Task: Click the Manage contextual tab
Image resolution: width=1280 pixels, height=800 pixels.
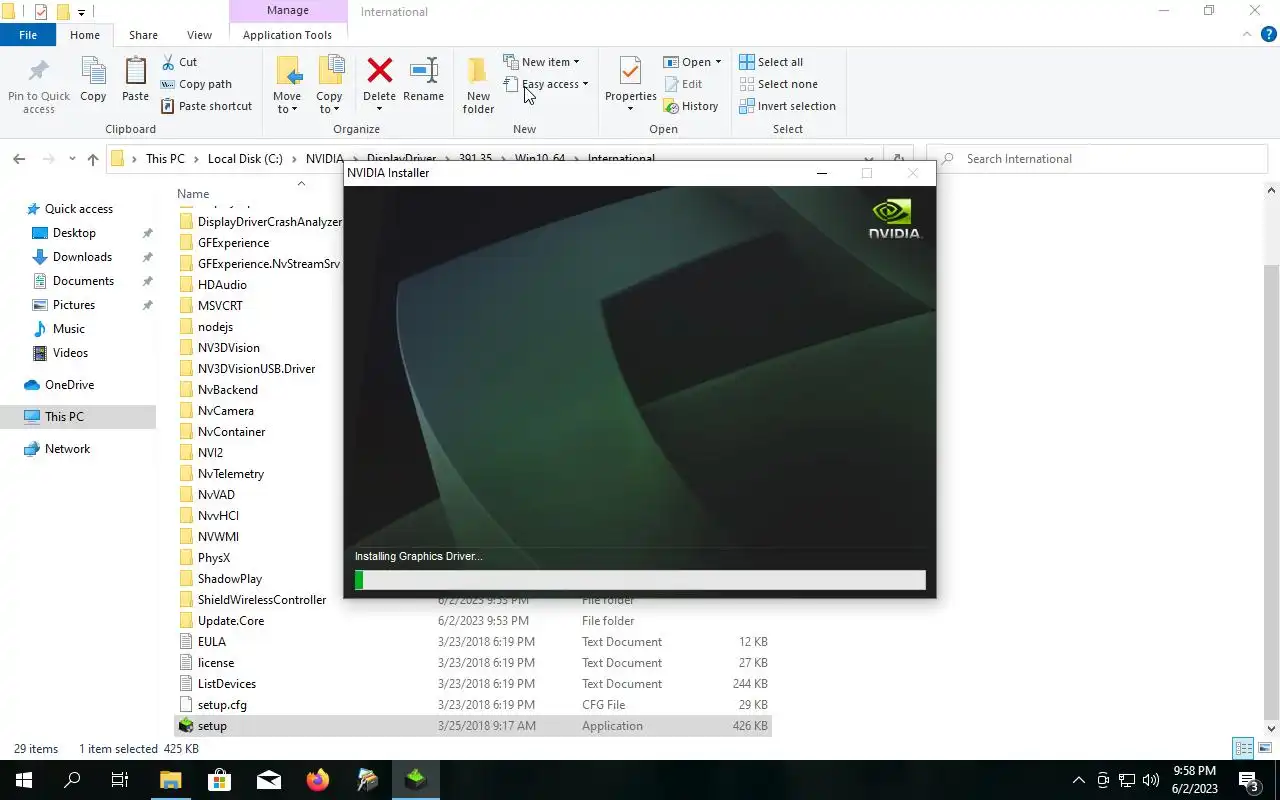Action: click(287, 11)
